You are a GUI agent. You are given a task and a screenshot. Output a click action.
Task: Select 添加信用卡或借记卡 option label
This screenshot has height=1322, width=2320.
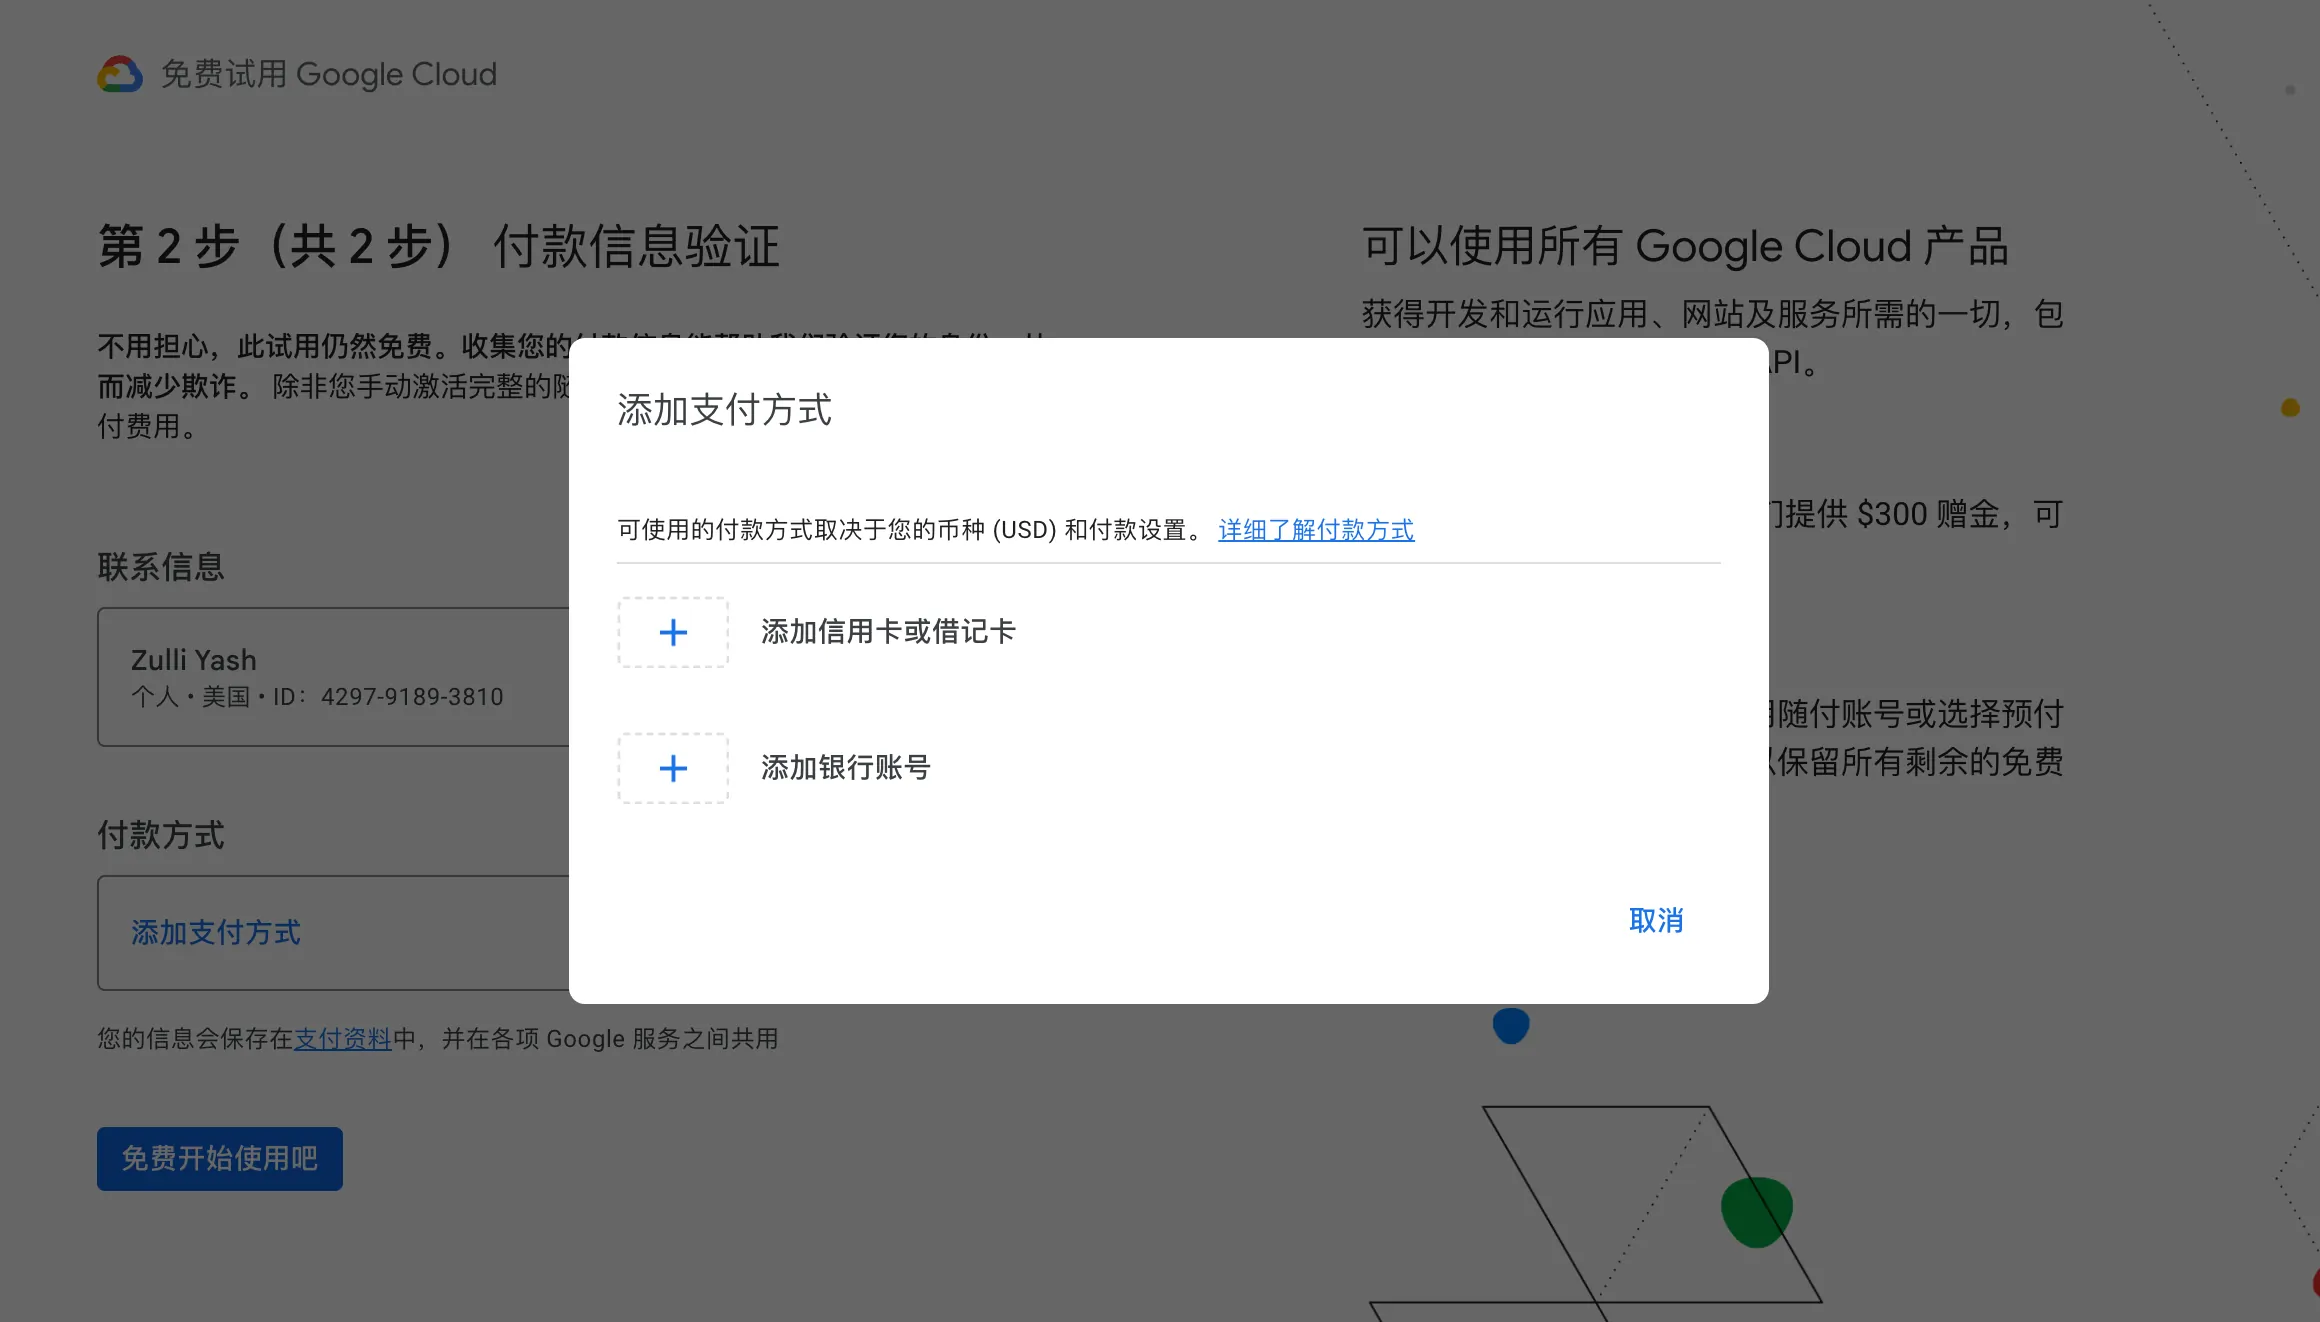tap(888, 632)
